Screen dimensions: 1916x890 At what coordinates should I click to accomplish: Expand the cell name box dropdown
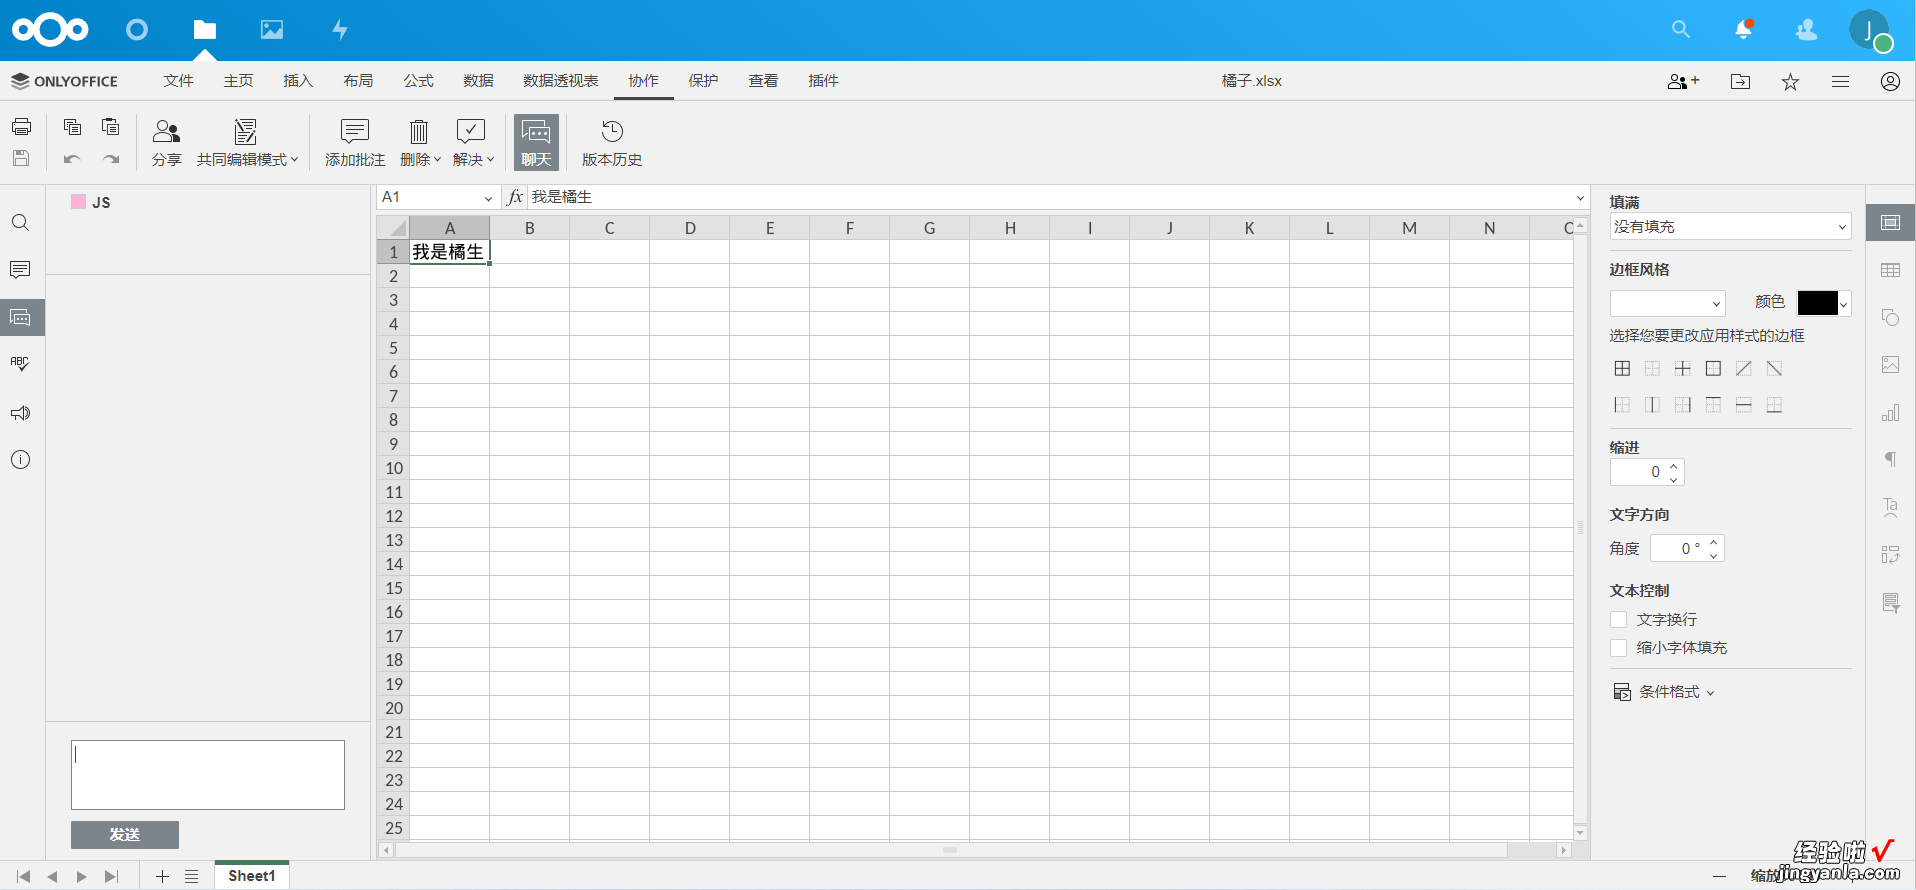[x=488, y=198]
